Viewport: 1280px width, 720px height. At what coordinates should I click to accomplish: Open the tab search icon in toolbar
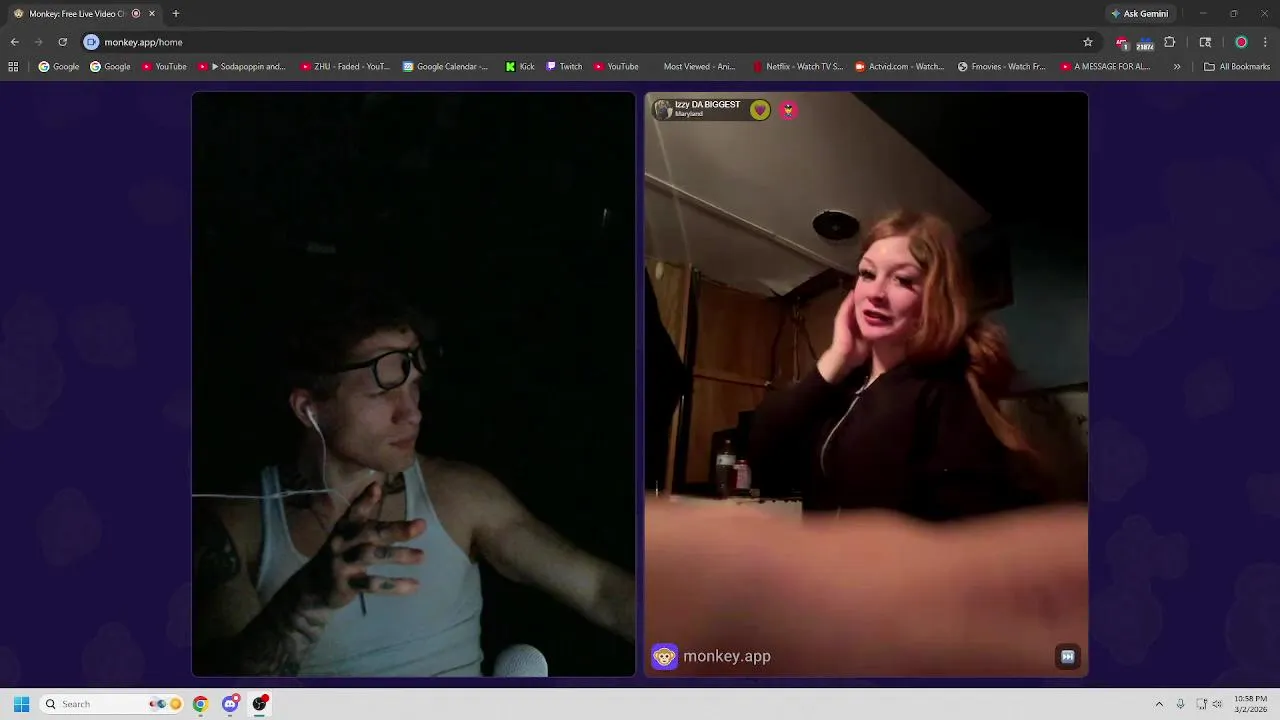[1205, 42]
